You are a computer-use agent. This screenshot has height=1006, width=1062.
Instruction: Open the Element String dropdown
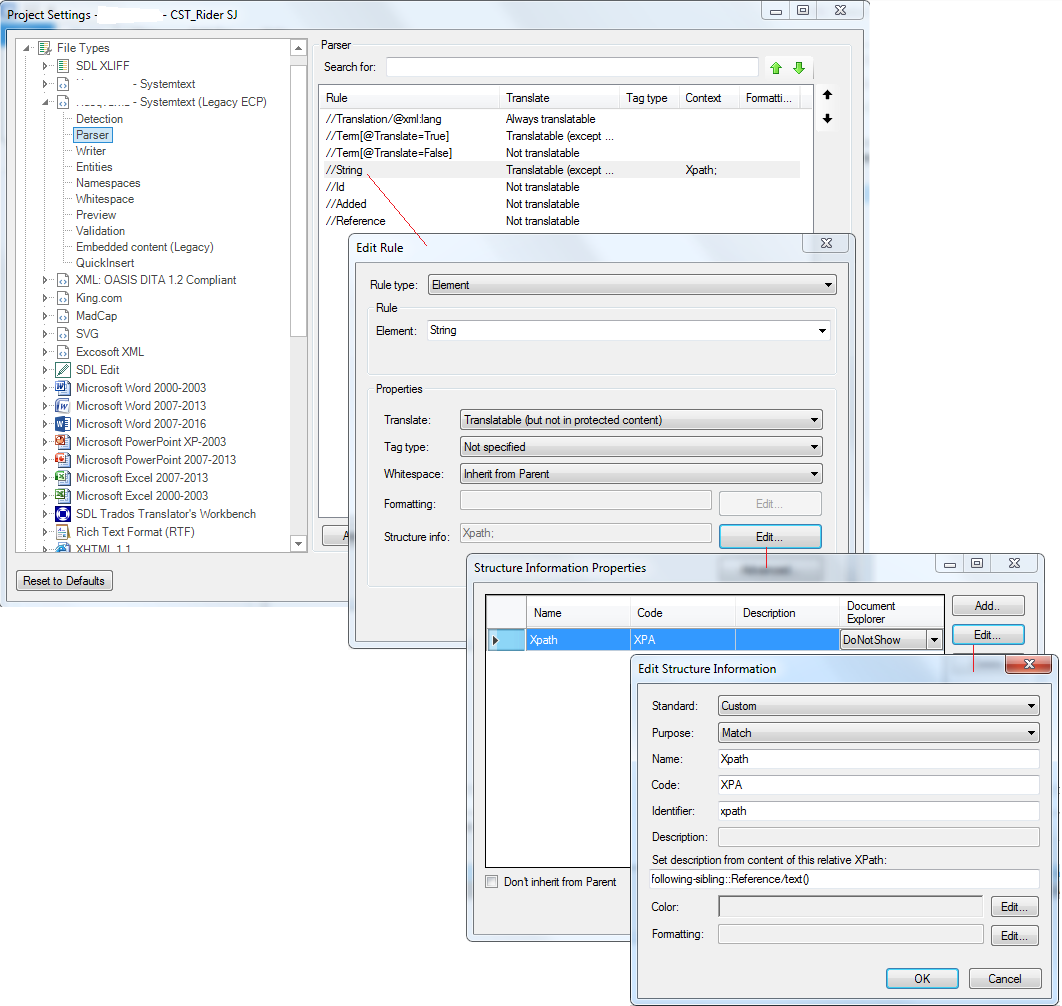pyautogui.click(x=822, y=331)
